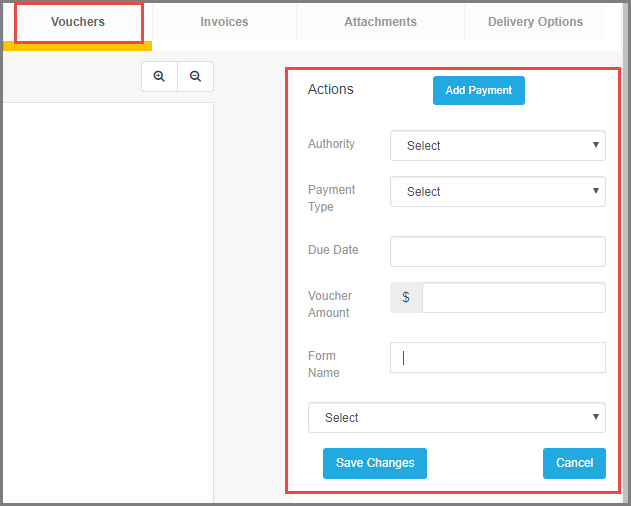Click the dollar sign prefix in Voucher Amount
The width and height of the screenshot is (631, 506).
[406, 297]
